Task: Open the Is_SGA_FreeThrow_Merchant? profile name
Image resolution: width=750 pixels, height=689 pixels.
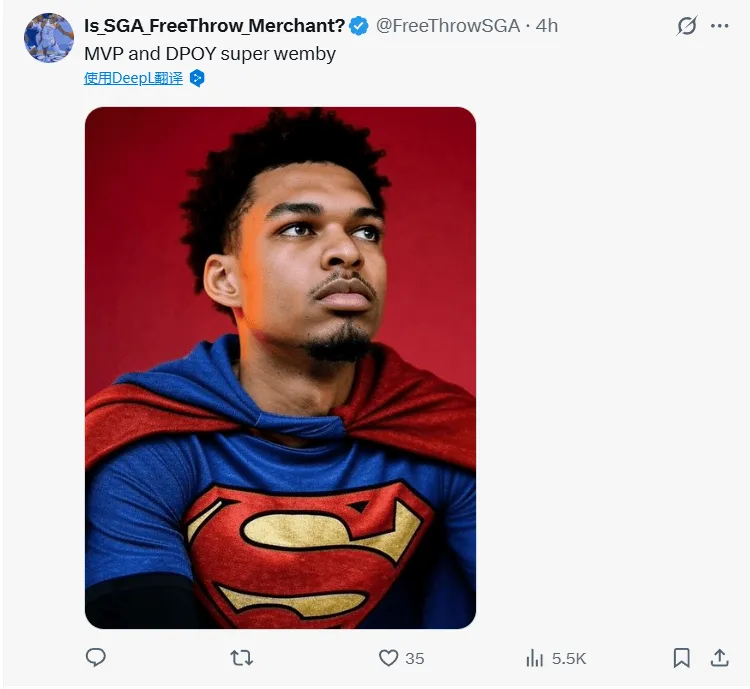Action: [213, 26]
